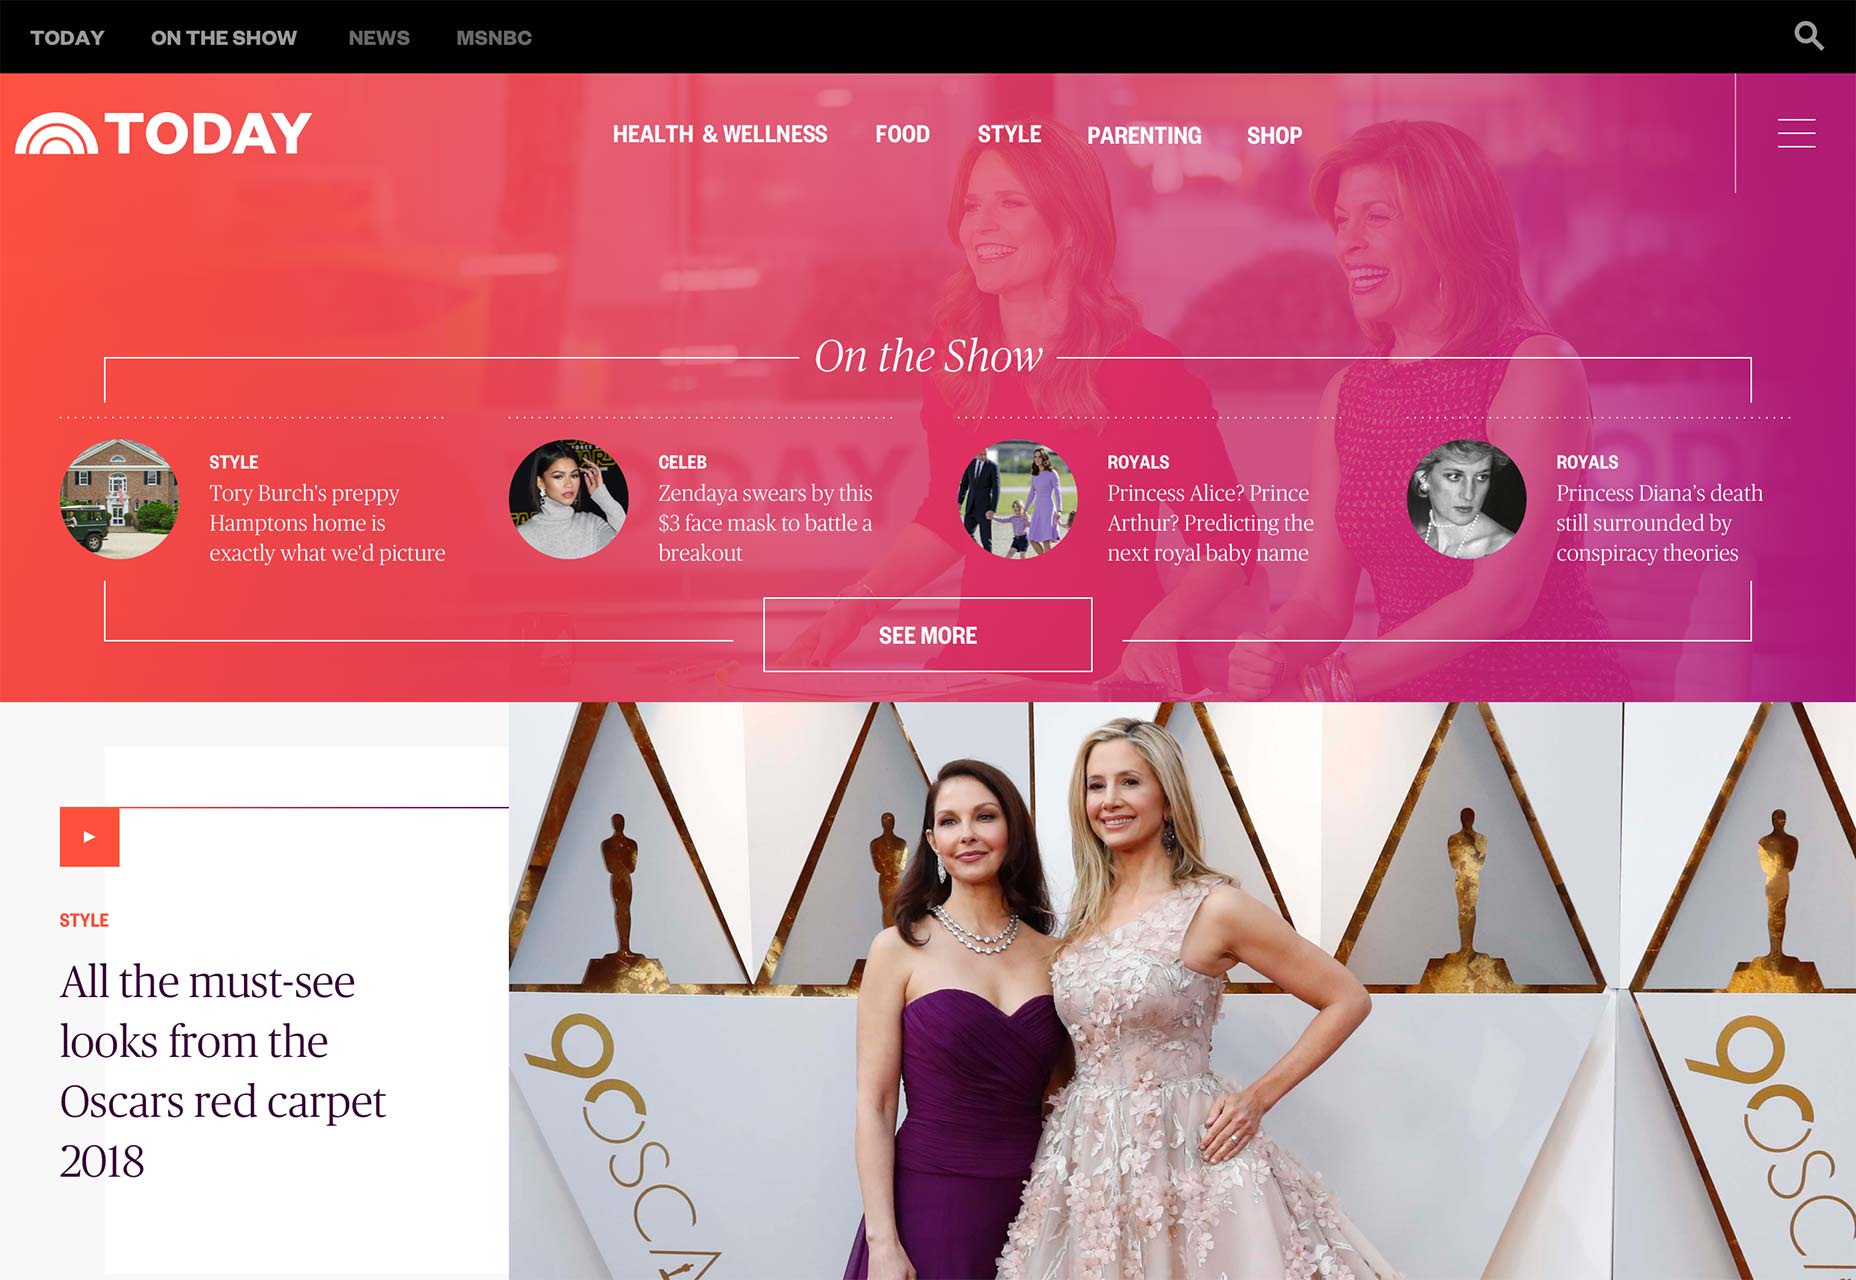Click the STYLE category label above the Oscars headline
The image size is (1856, 1280).
click(x=85, y=920)
